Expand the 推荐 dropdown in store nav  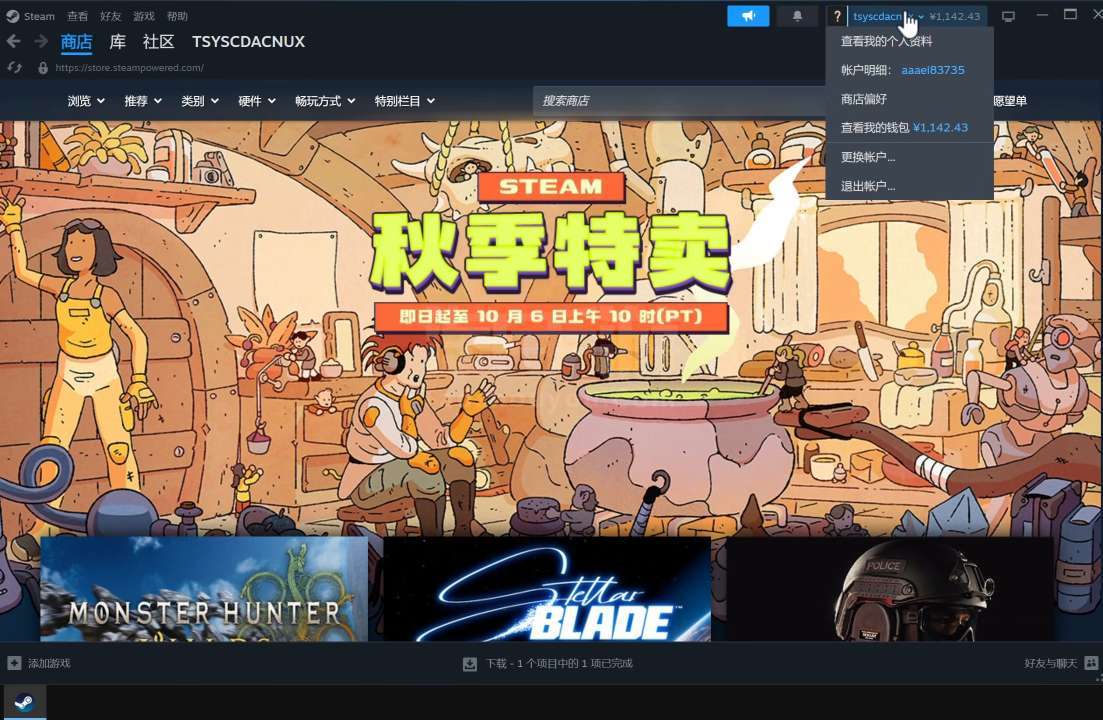point(142,101)
